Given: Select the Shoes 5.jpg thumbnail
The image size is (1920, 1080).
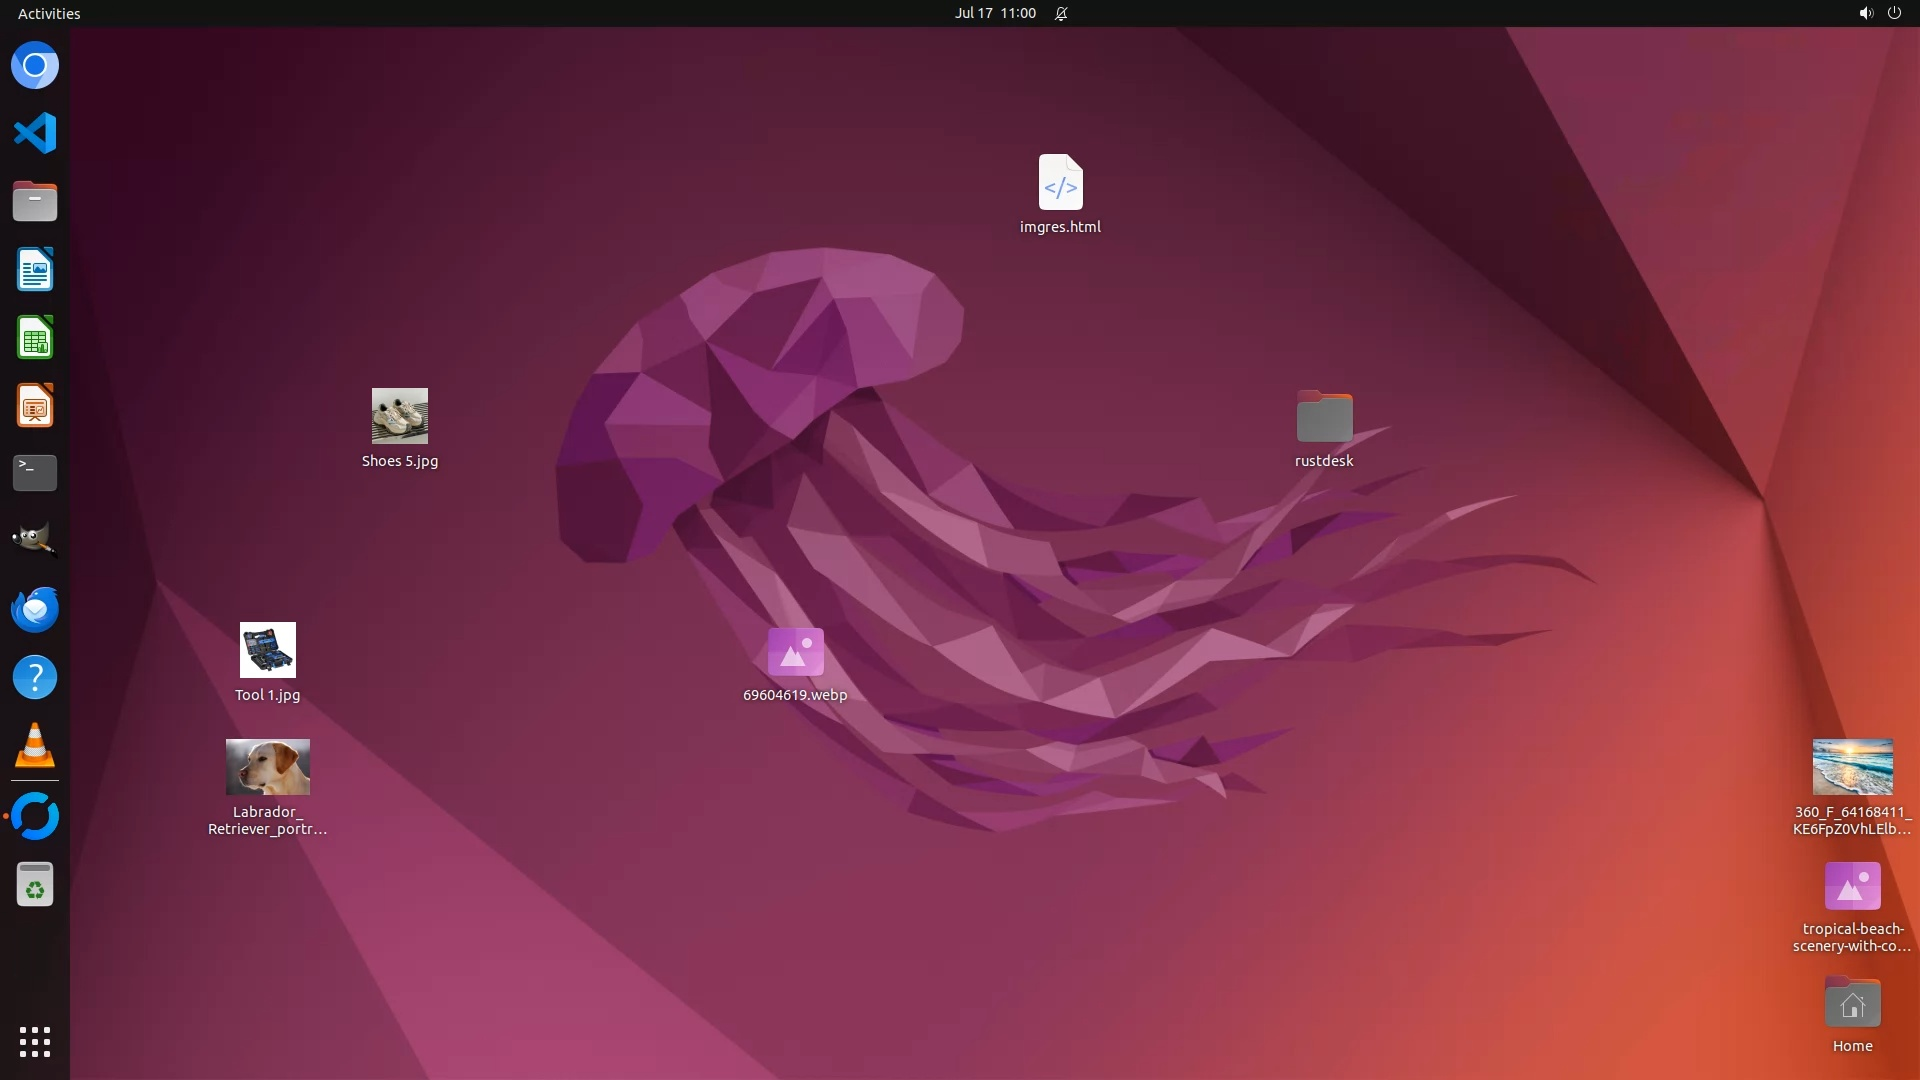Looking at the screenshot, I should point(400,416).
